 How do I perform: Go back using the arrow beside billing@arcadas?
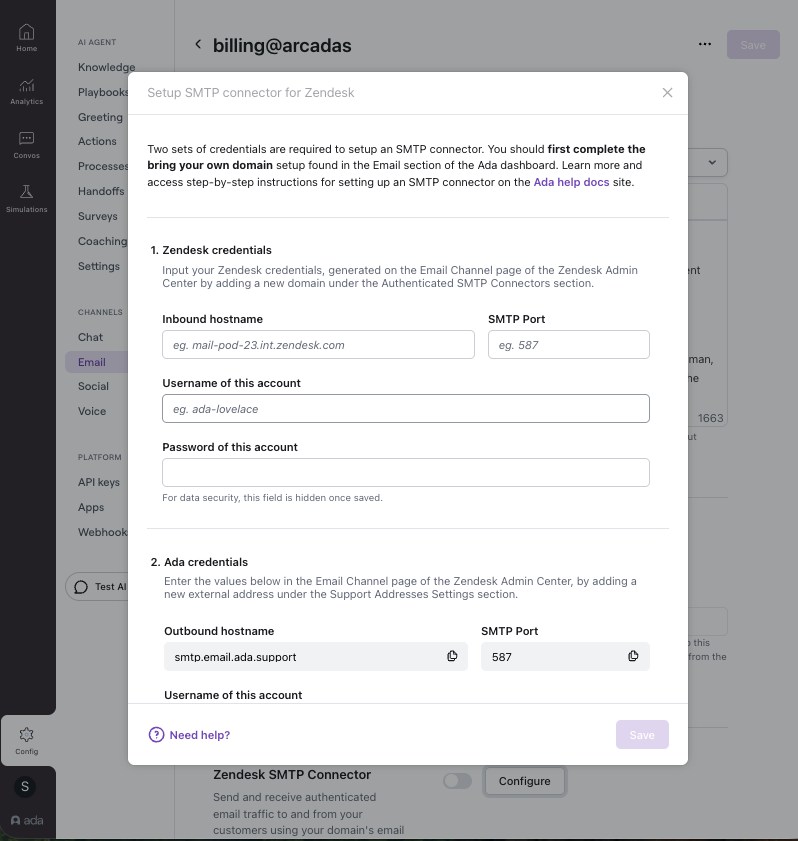198,45
